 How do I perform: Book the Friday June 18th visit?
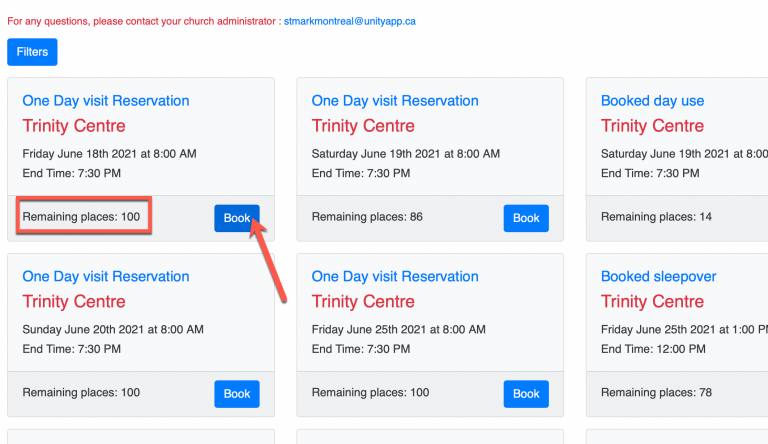[x=237, y=218]
